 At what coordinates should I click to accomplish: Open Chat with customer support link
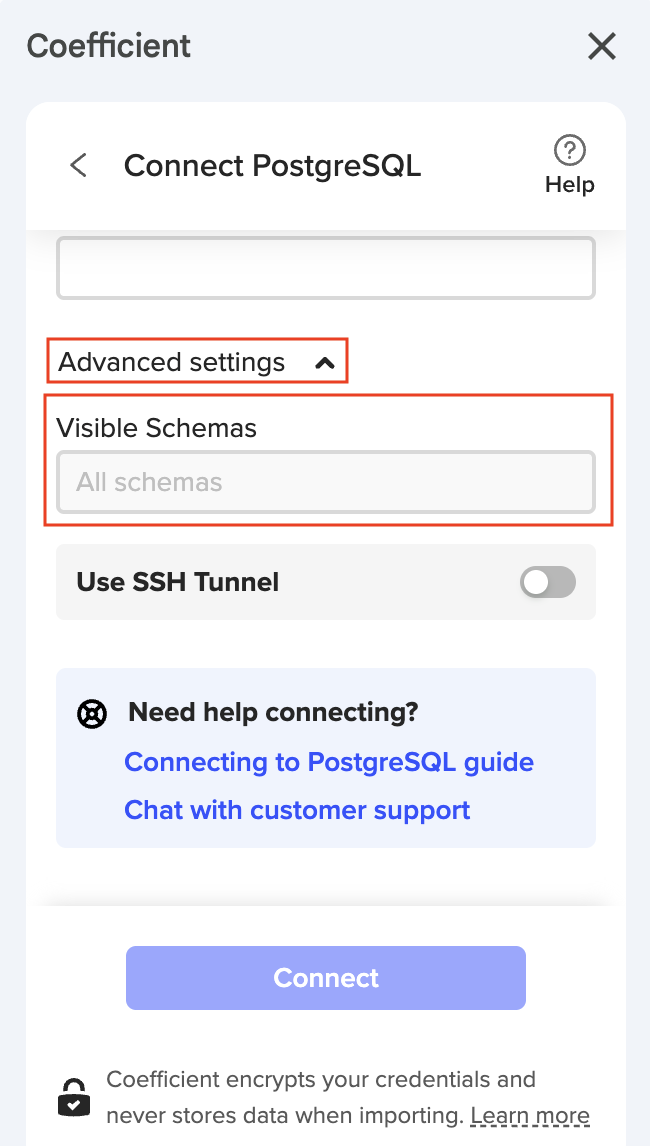(297, 809)
